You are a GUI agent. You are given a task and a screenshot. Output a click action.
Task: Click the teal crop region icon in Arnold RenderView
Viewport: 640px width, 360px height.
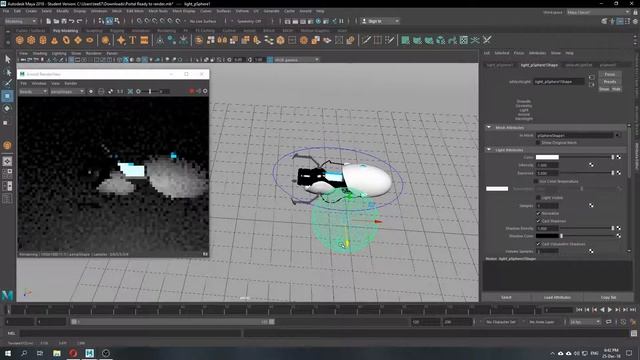pyautogui.click(x=130, y=91)
